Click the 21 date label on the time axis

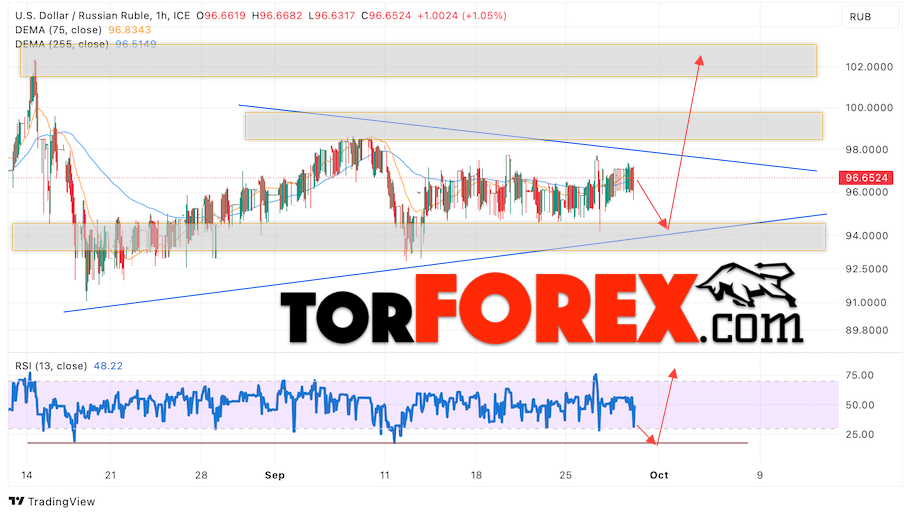click(x=110, y=475)
